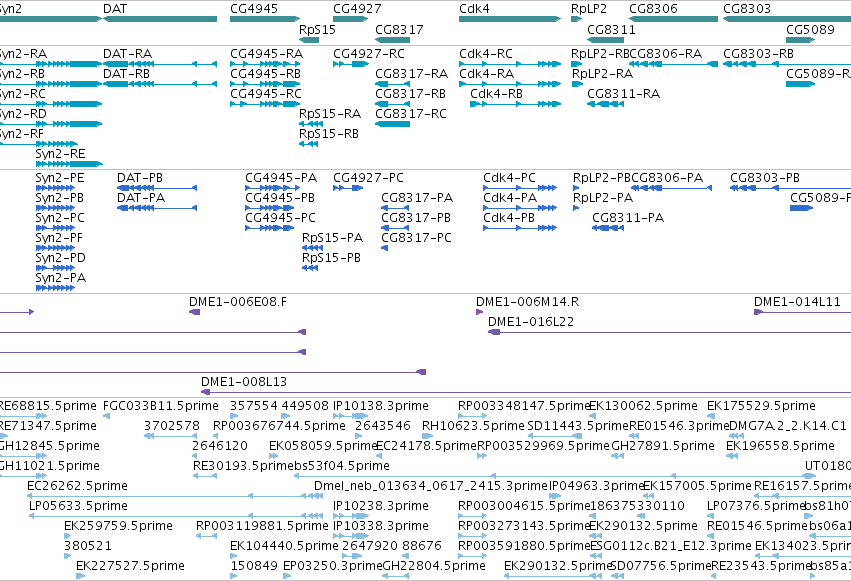Click transcript RpS15-RB label
851x581 pixels.
pos(329,133)
